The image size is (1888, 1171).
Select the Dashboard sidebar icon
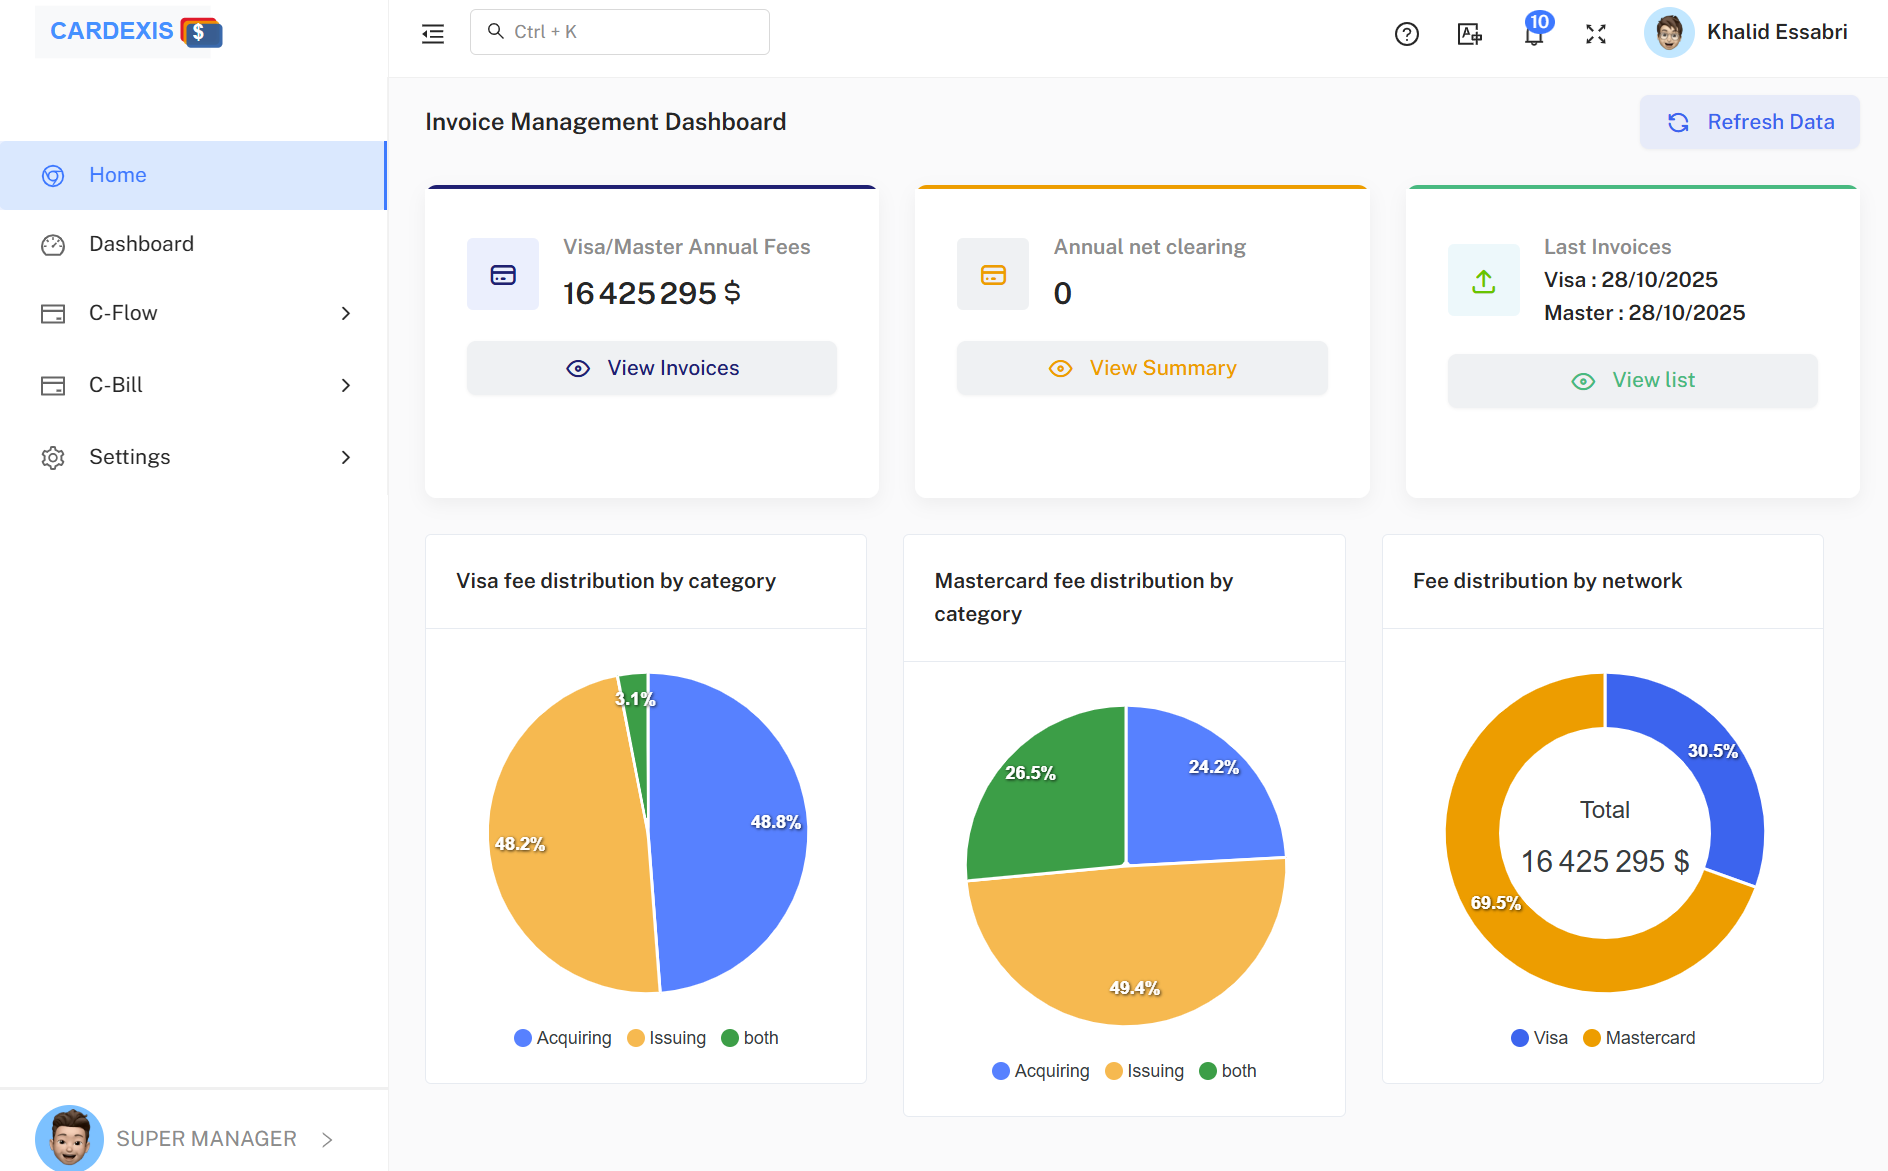pos(53,243)
